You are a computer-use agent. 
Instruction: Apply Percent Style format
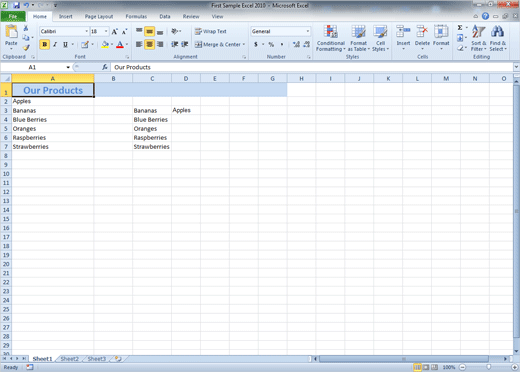271,44
